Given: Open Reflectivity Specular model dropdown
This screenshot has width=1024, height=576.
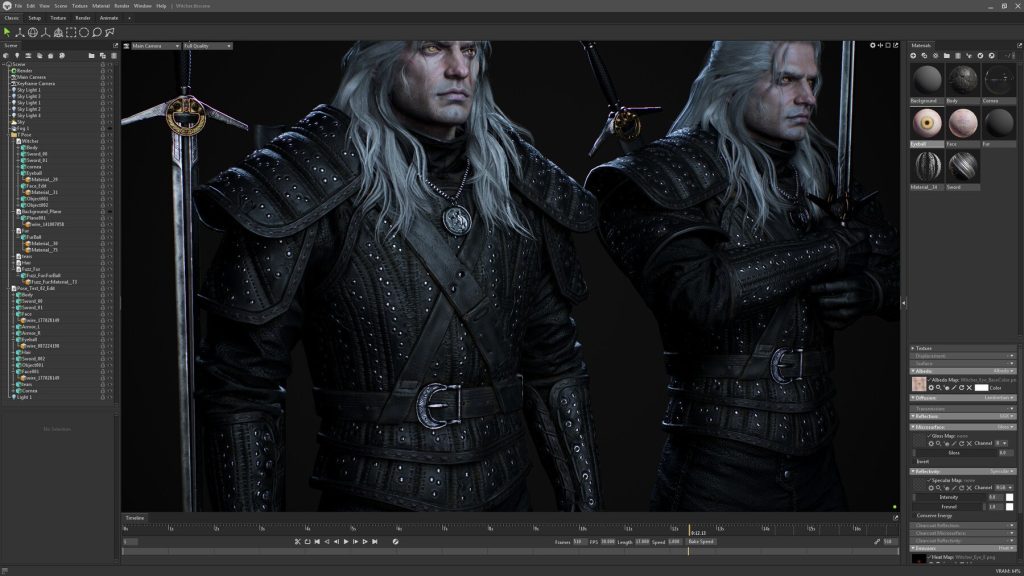Looking at the screenshot, I should [1002, 471].
